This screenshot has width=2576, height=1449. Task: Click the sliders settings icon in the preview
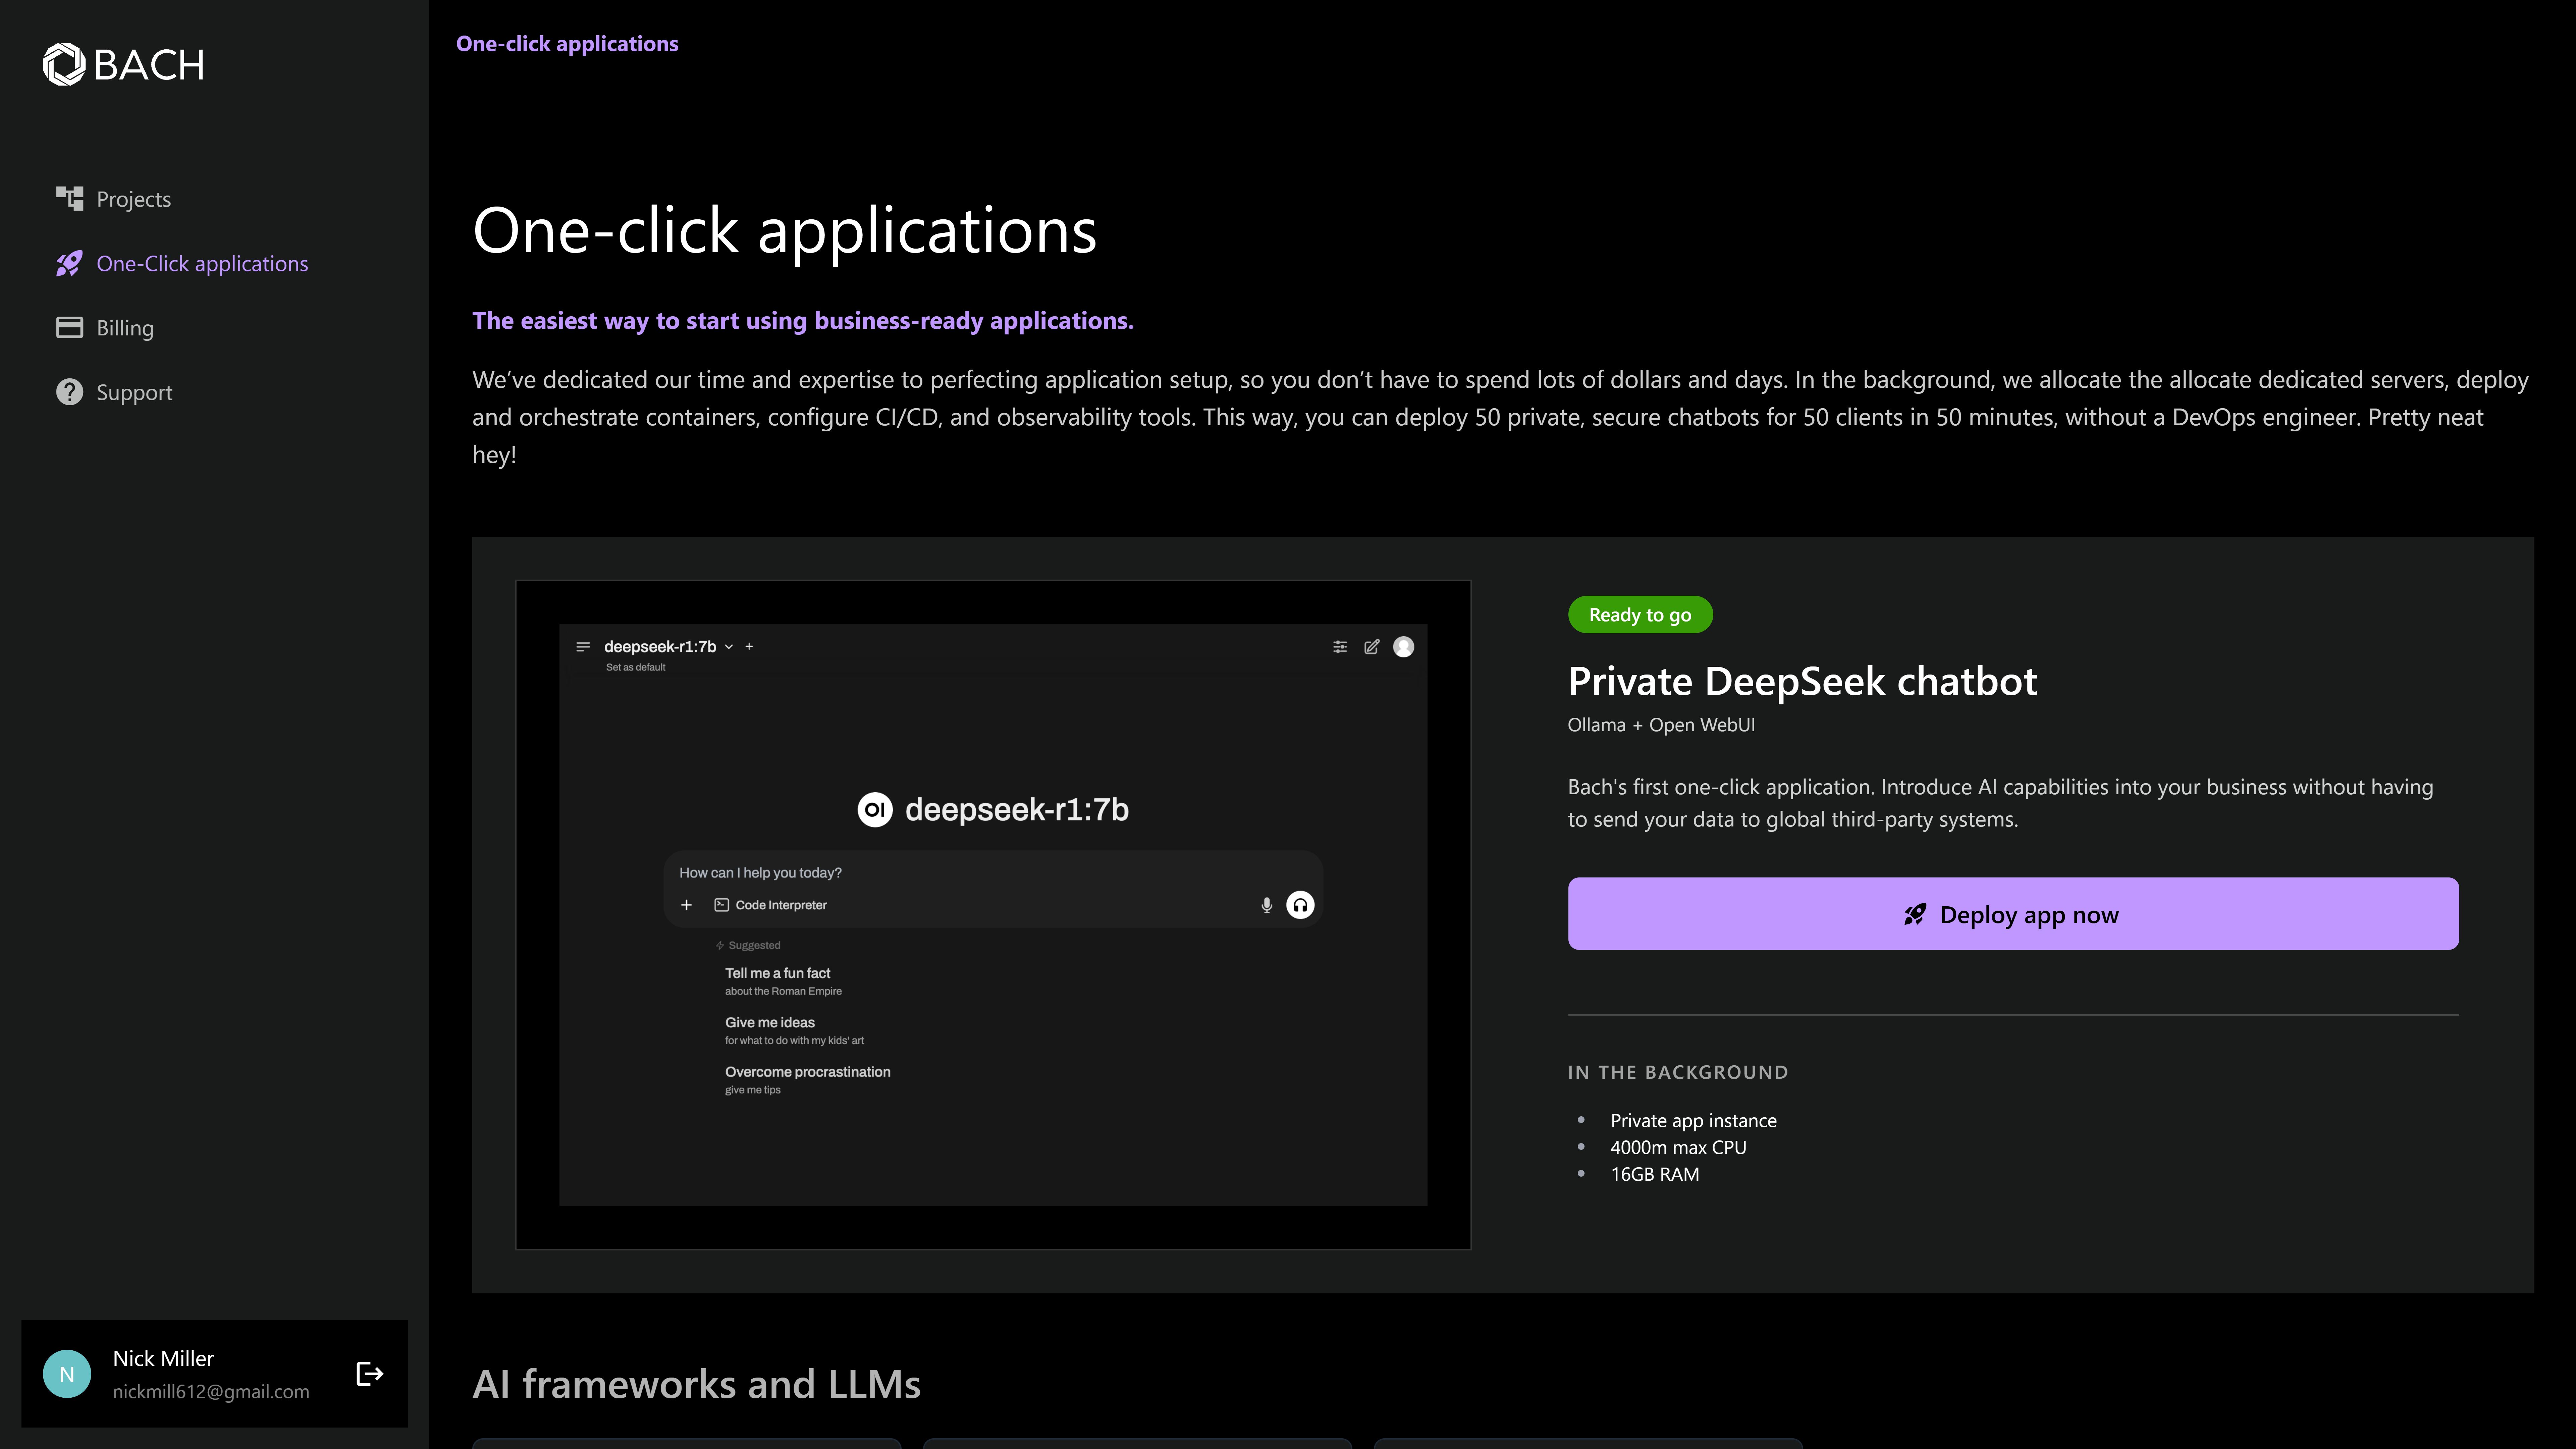pos(1340,647)
